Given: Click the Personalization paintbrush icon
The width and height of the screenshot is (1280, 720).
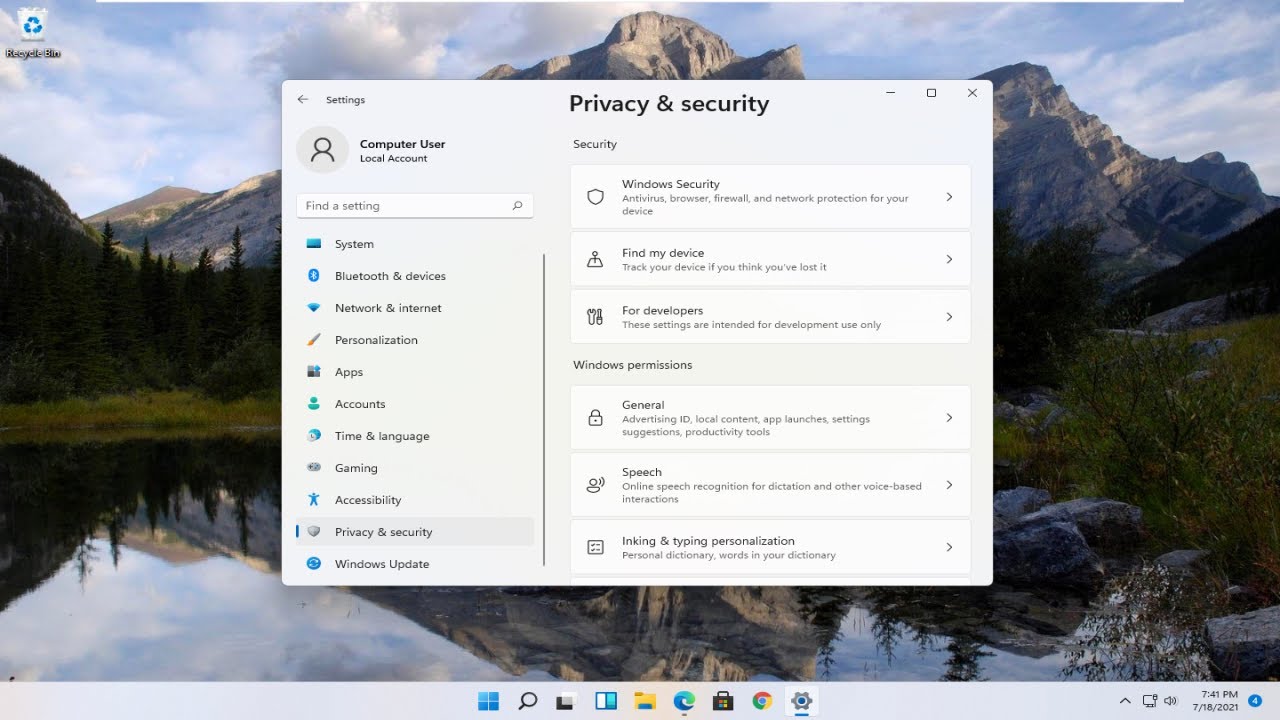Looking at the screenshot, I should point(314,340).
